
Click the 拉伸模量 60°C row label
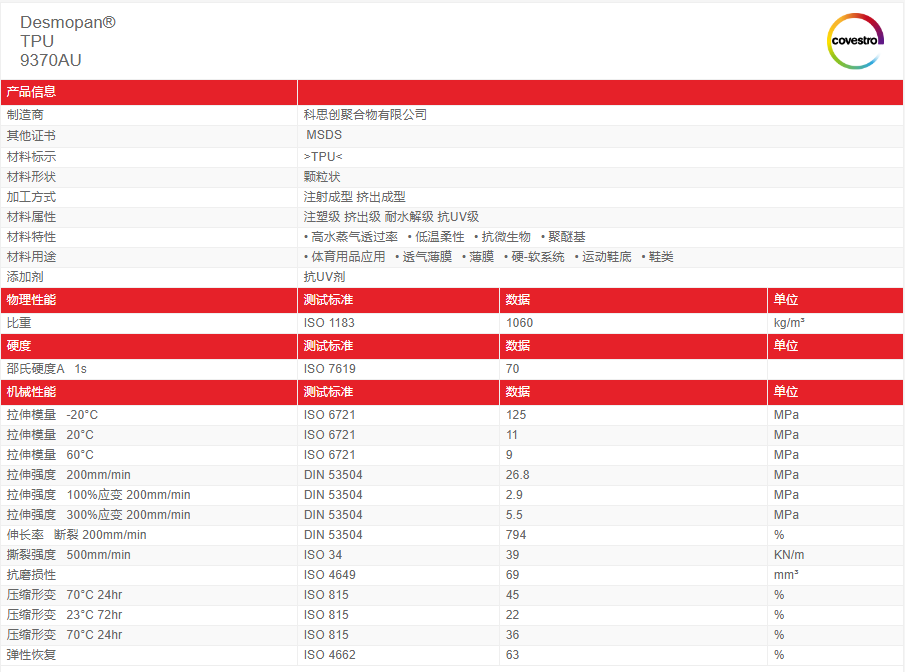tap(50, 455)
